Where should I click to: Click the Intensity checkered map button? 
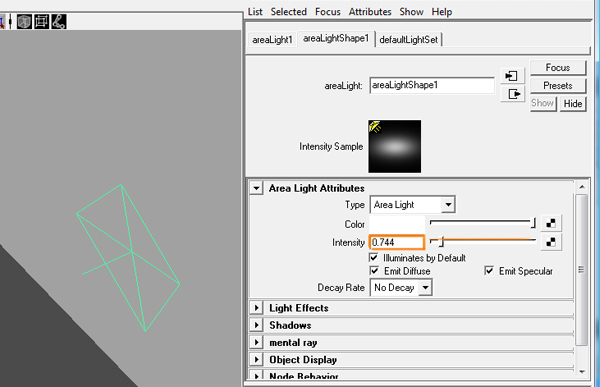551,242
